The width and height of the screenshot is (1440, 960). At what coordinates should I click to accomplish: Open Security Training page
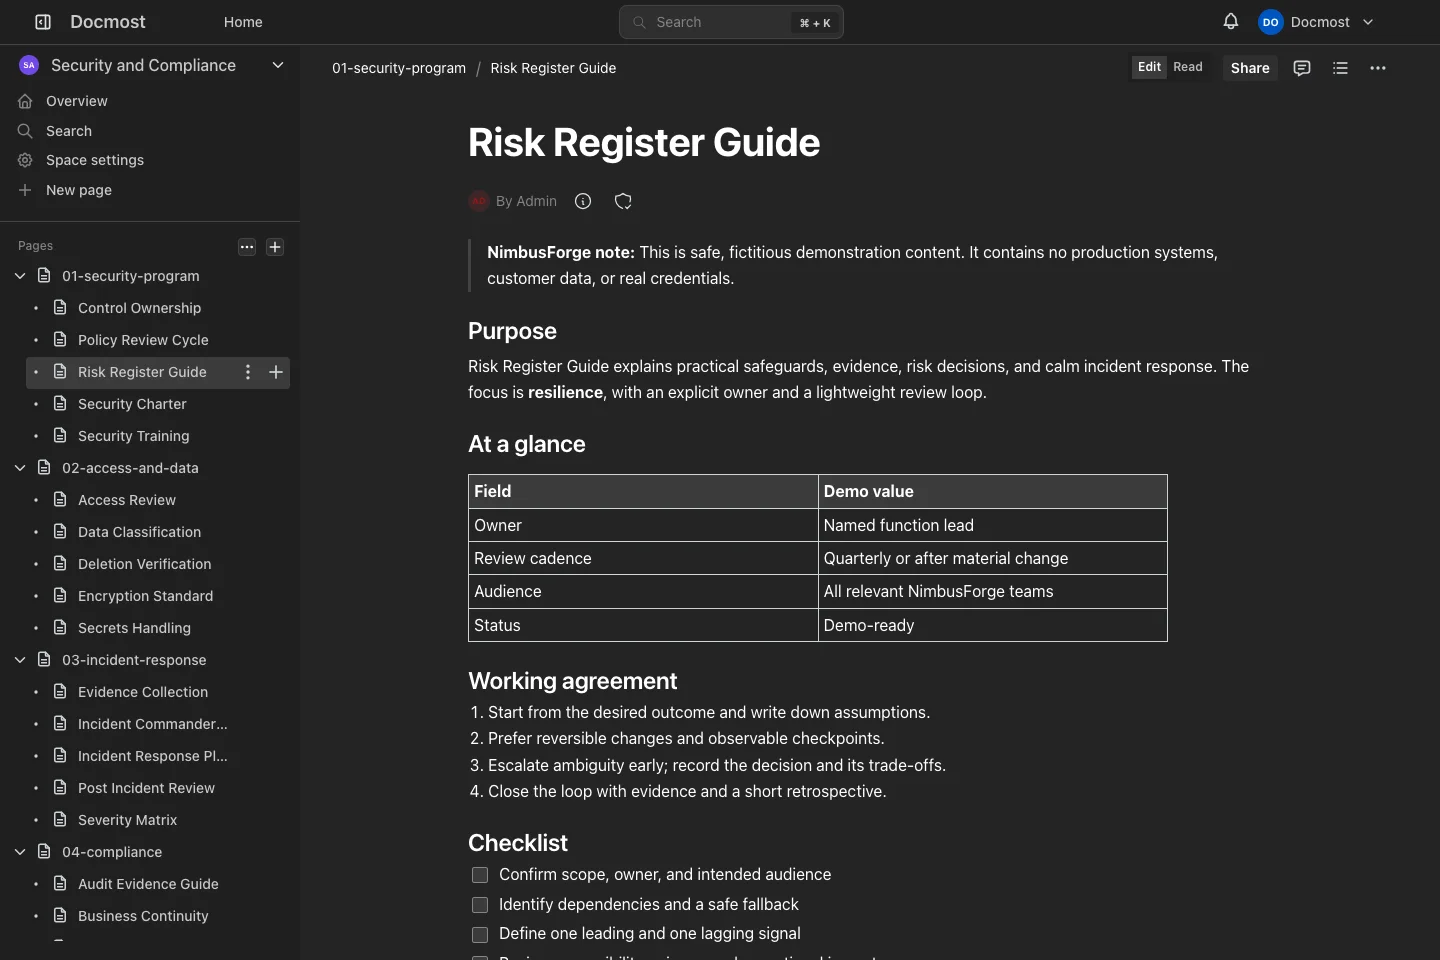[134, 436]
